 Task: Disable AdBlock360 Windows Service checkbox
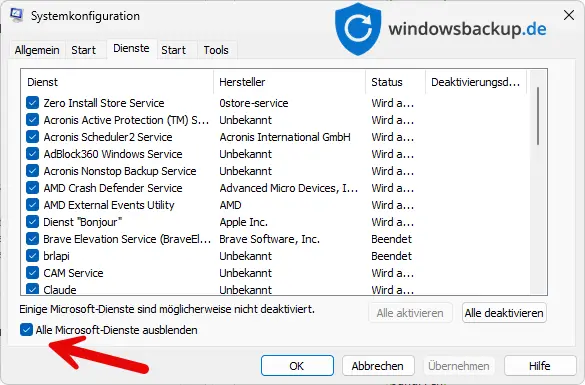coord(32,154)
